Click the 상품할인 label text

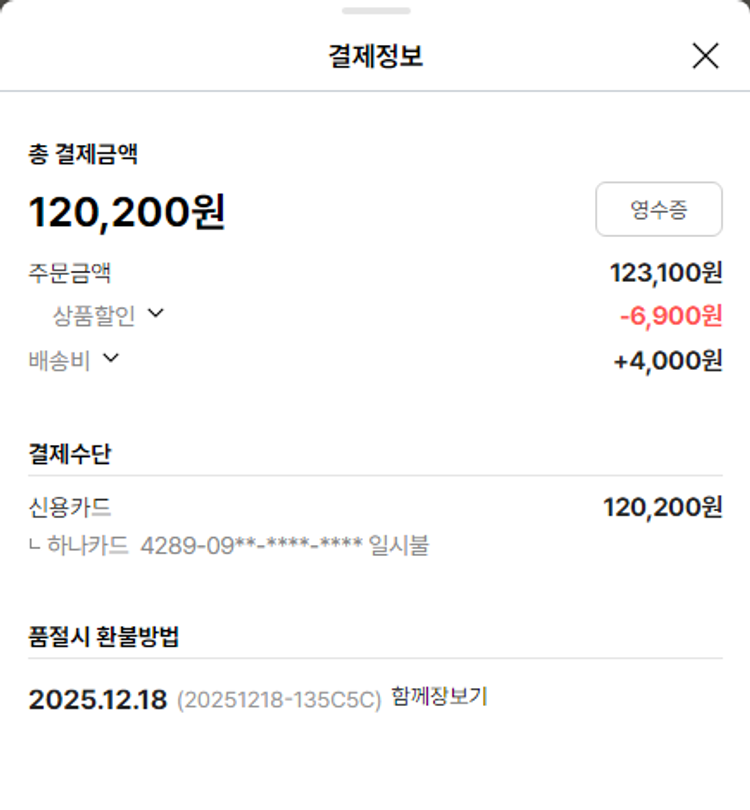[93, 315]
